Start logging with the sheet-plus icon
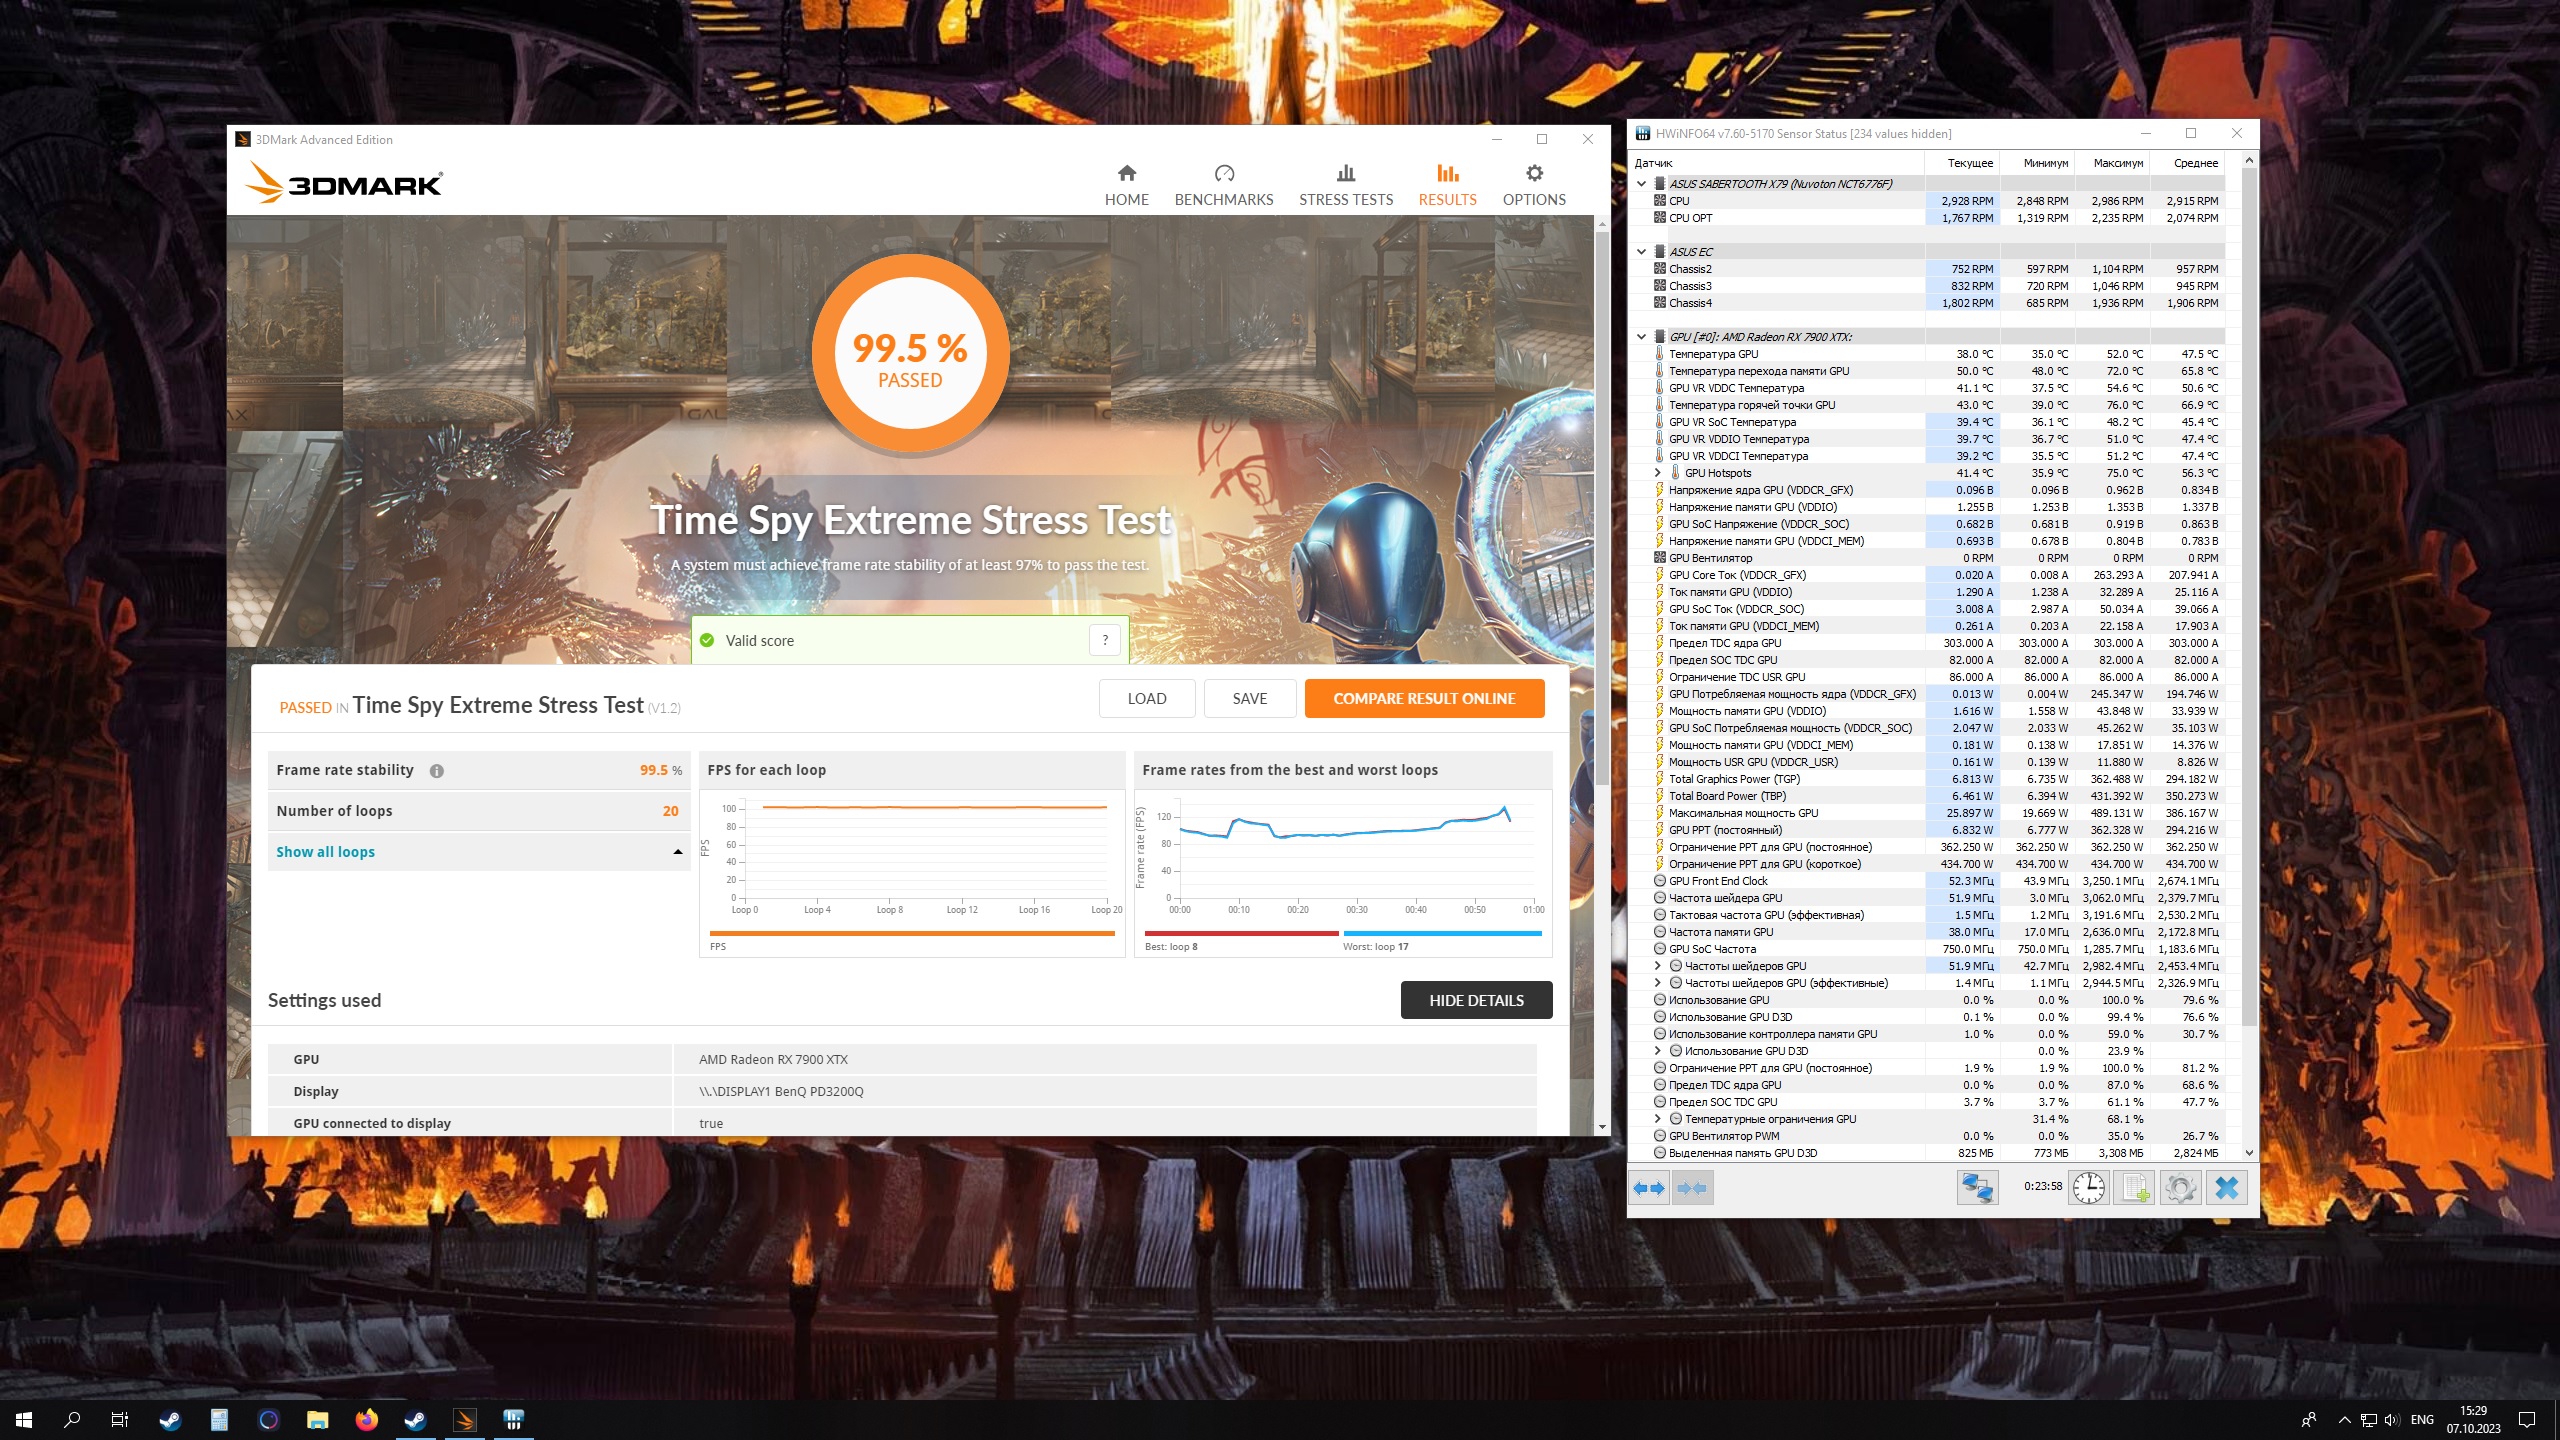This screenshot has width=2560, height=1440. click(2133, 1188)
